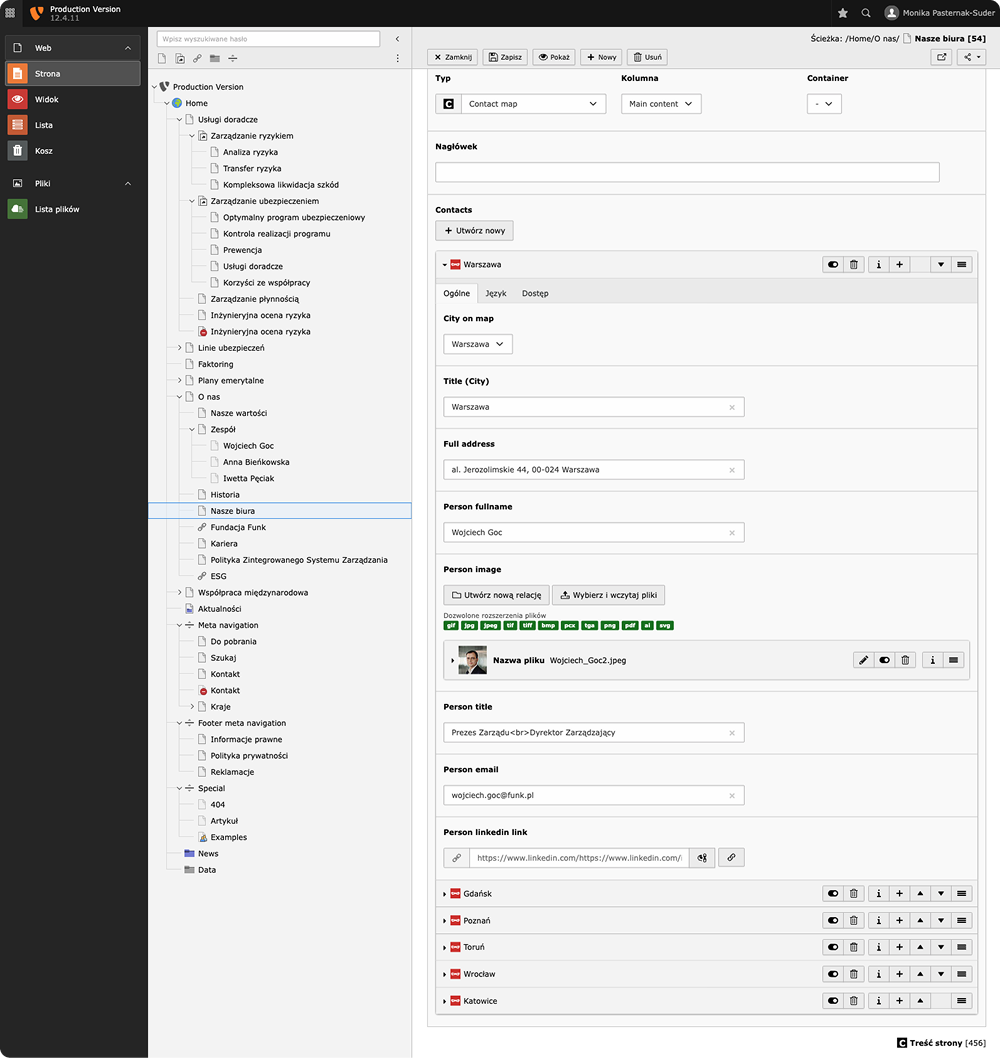Select Aktualności in the page tree

[x=219, y=609]
